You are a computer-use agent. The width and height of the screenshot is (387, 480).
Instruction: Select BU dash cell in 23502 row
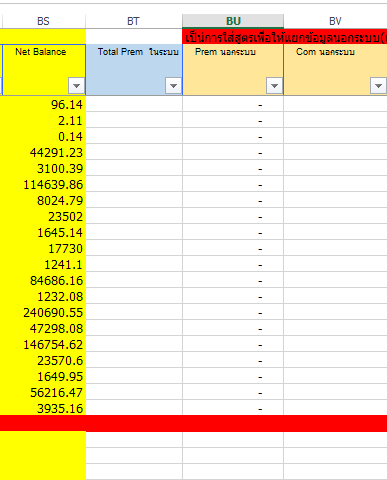[x=233, y=217]
